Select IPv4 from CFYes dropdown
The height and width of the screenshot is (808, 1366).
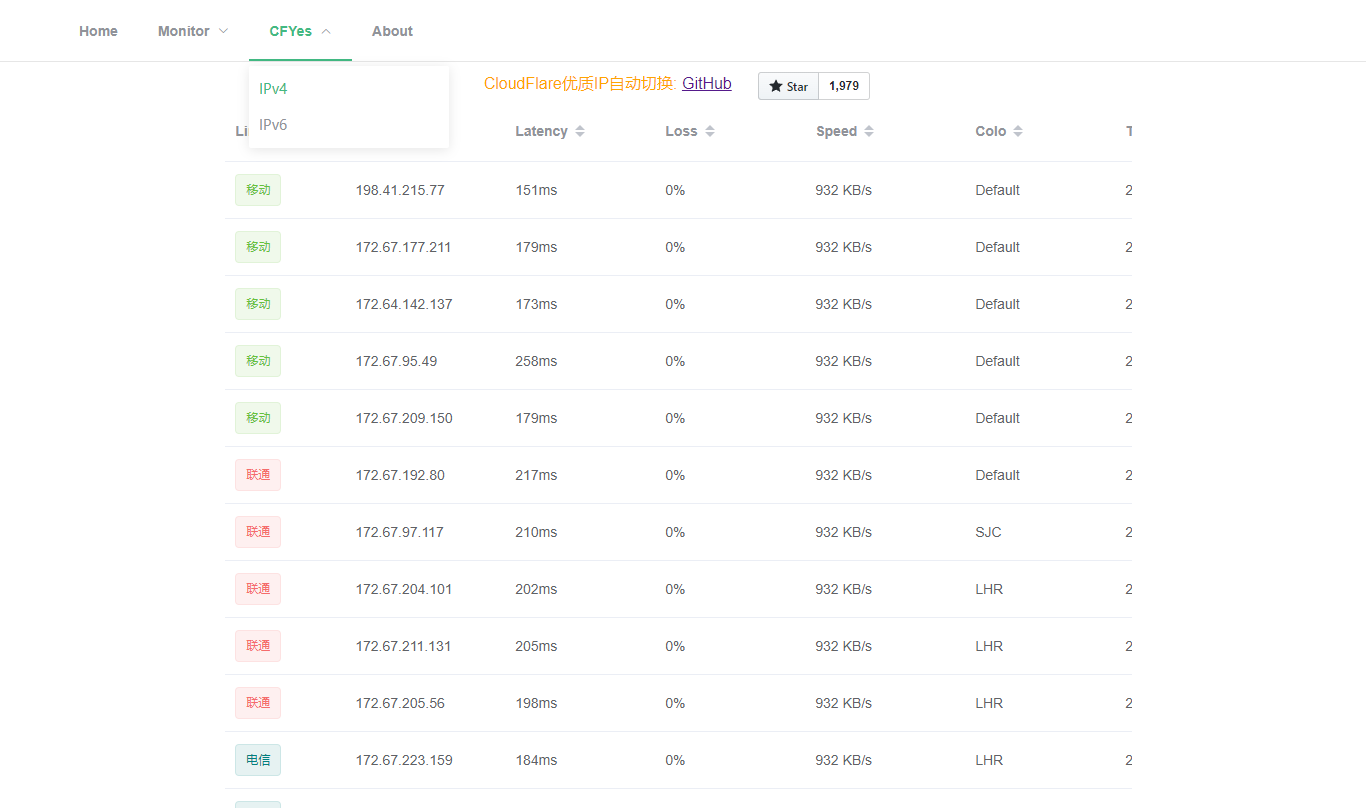click(x=273, y=89)
